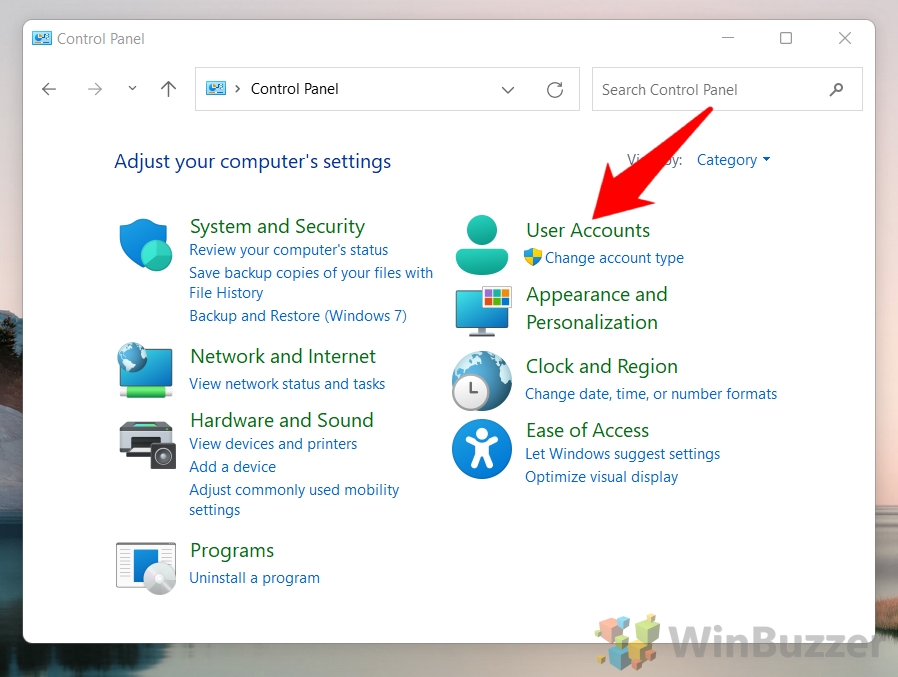
Task: Select Let Windows suggest settings
Action: 623,454
